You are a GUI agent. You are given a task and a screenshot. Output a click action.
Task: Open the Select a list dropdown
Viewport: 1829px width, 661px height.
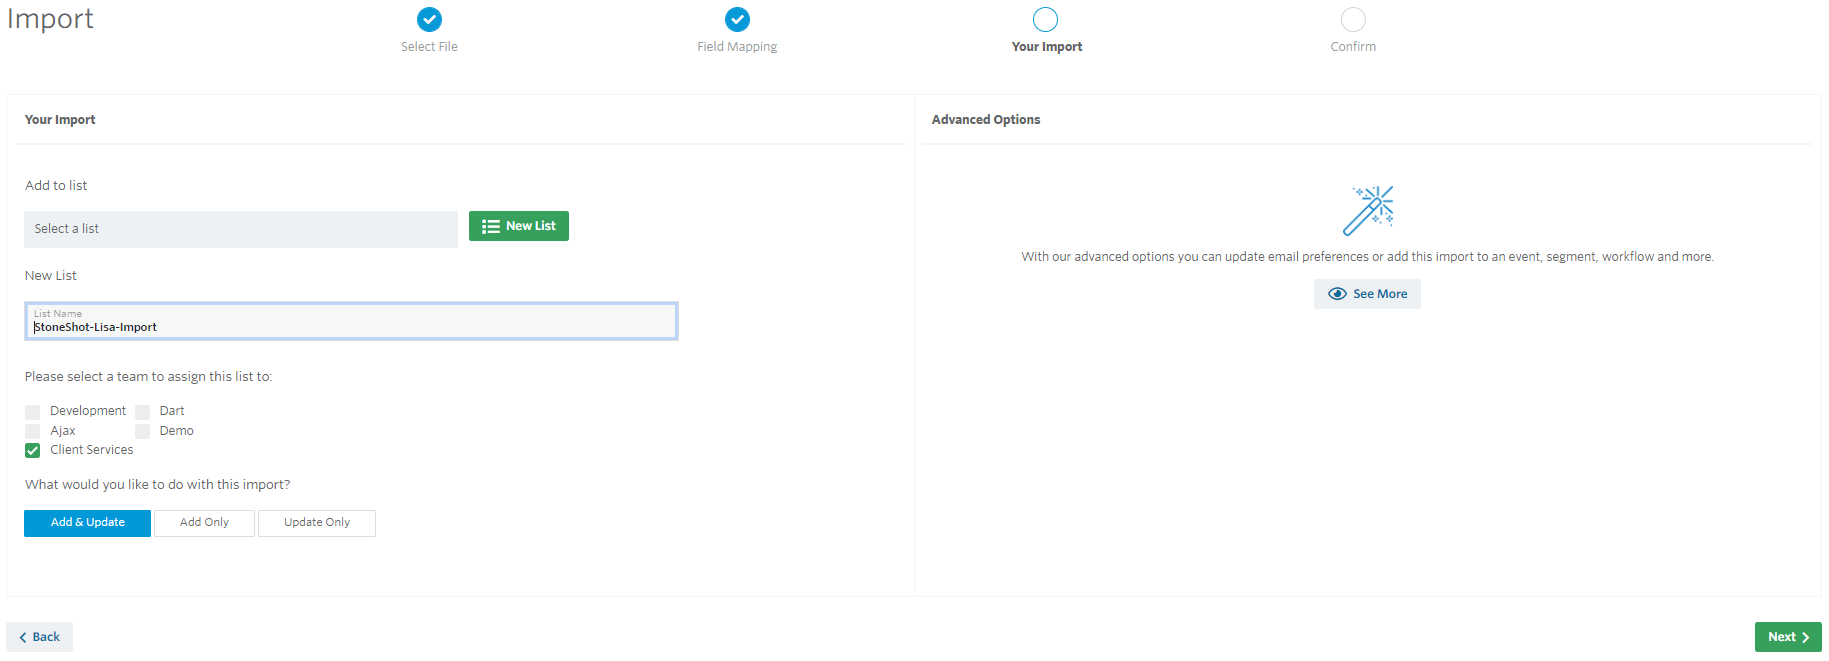[241, 229]
